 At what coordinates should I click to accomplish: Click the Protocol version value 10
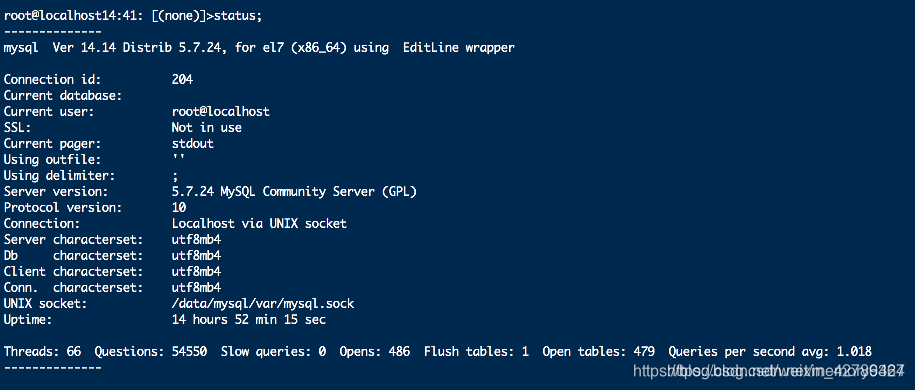[x=179, y=207]
